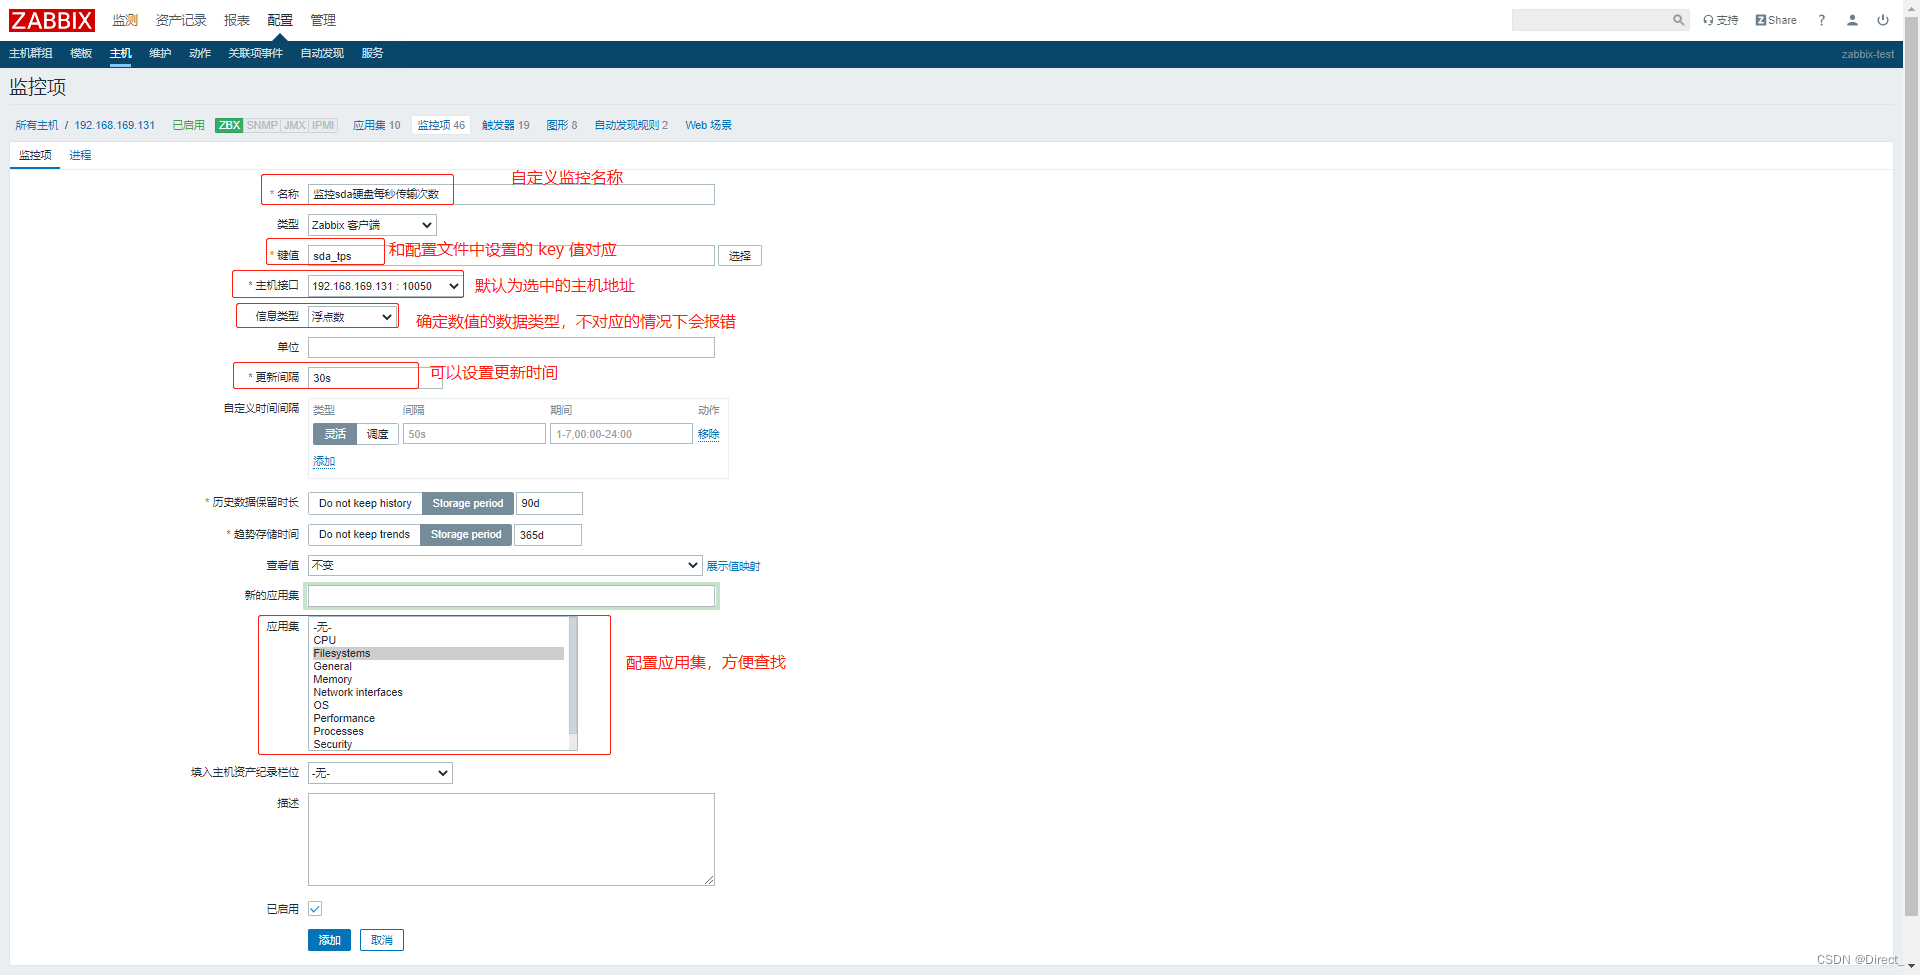The height and width of the screenshot is (975, 1920).
Task: Open the help question mark
Action: (x=1821, y=20)
